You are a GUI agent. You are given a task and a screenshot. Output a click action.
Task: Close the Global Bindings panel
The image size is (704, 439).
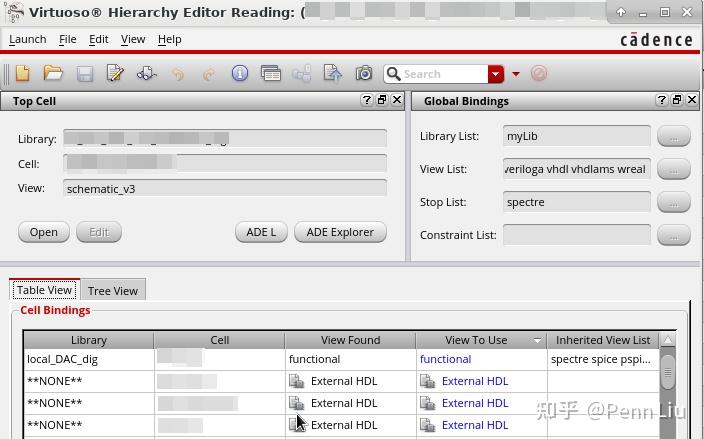pyautogui.click(x=692, y=100)
